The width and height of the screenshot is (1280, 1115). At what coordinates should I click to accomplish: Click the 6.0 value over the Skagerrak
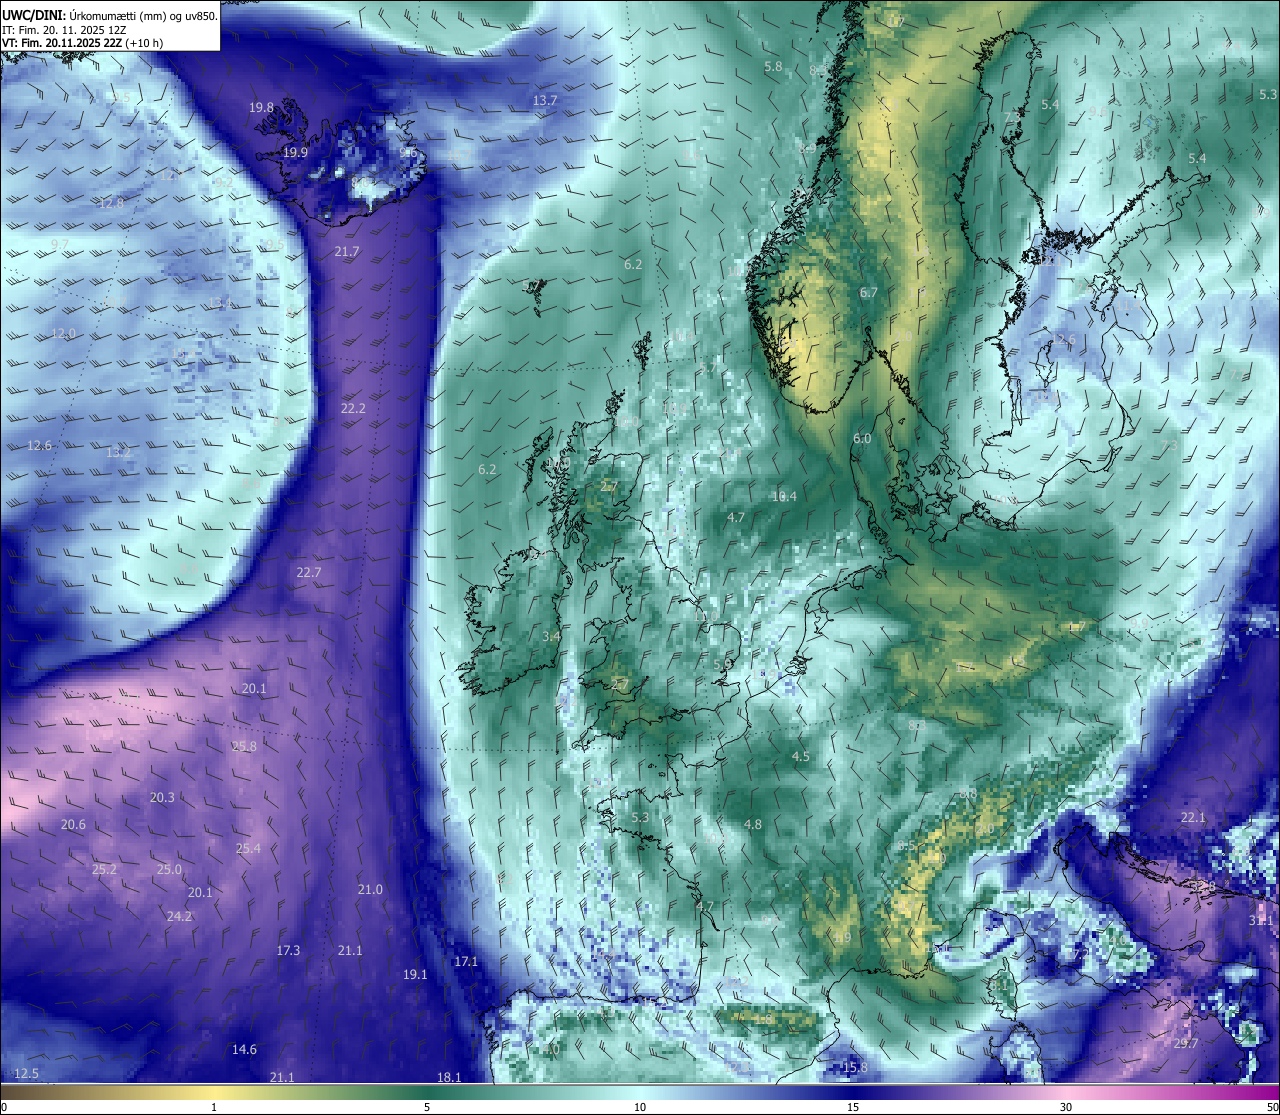coord(862,439)
